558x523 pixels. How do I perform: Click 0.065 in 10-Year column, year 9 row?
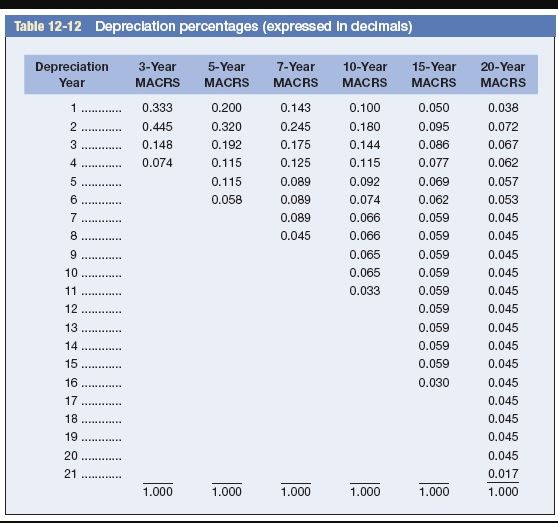click(364, 255)
